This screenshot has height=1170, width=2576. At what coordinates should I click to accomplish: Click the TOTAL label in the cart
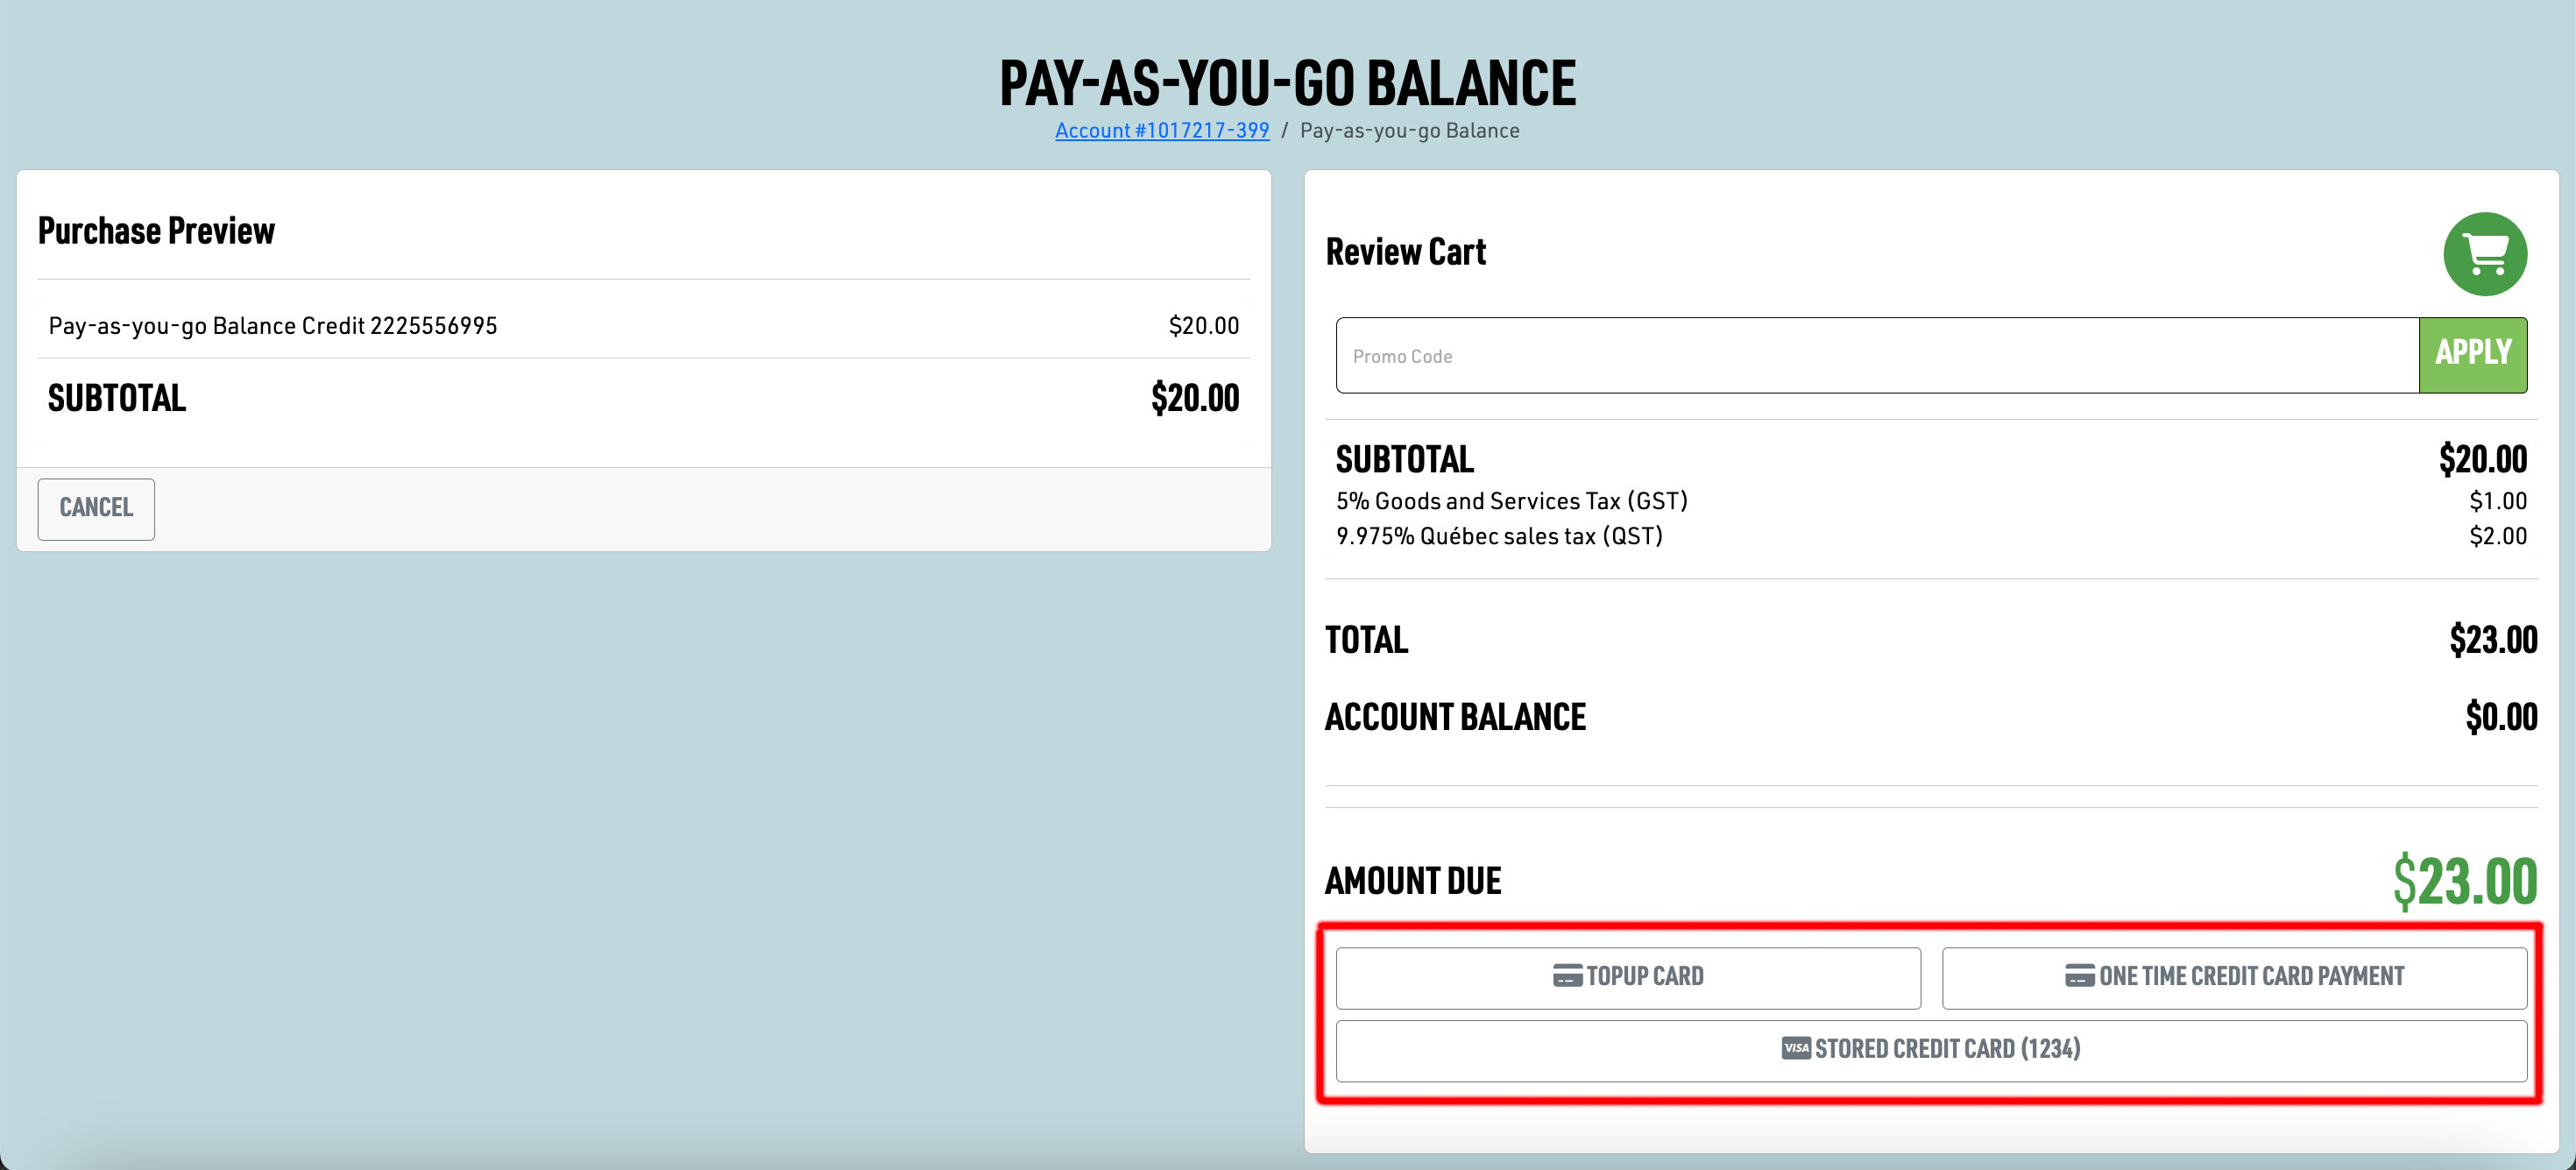(x=1366, y=640)
